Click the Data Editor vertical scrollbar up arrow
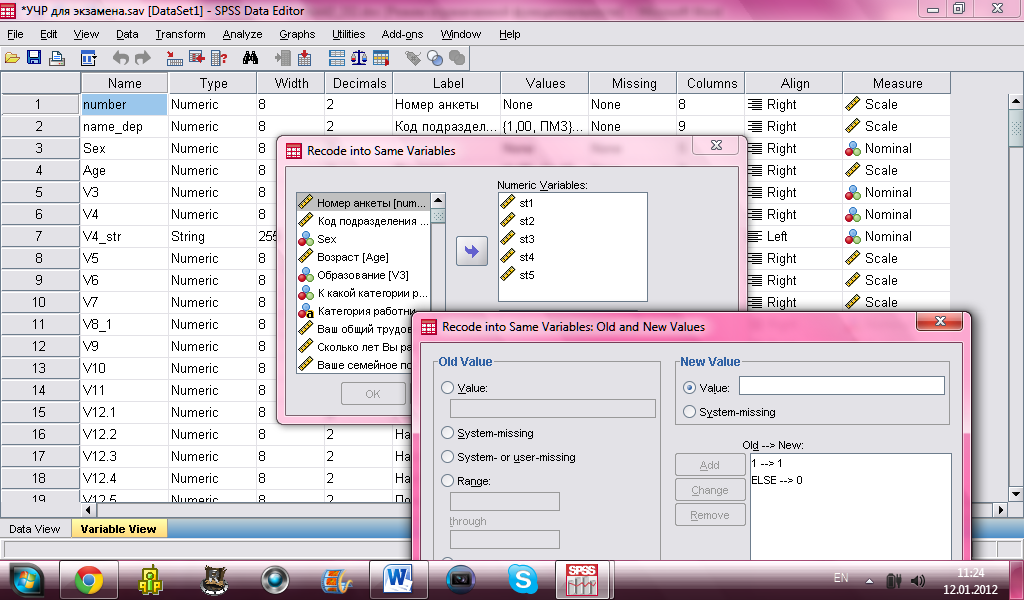The image size is (1024, 600). point(1016,102)
